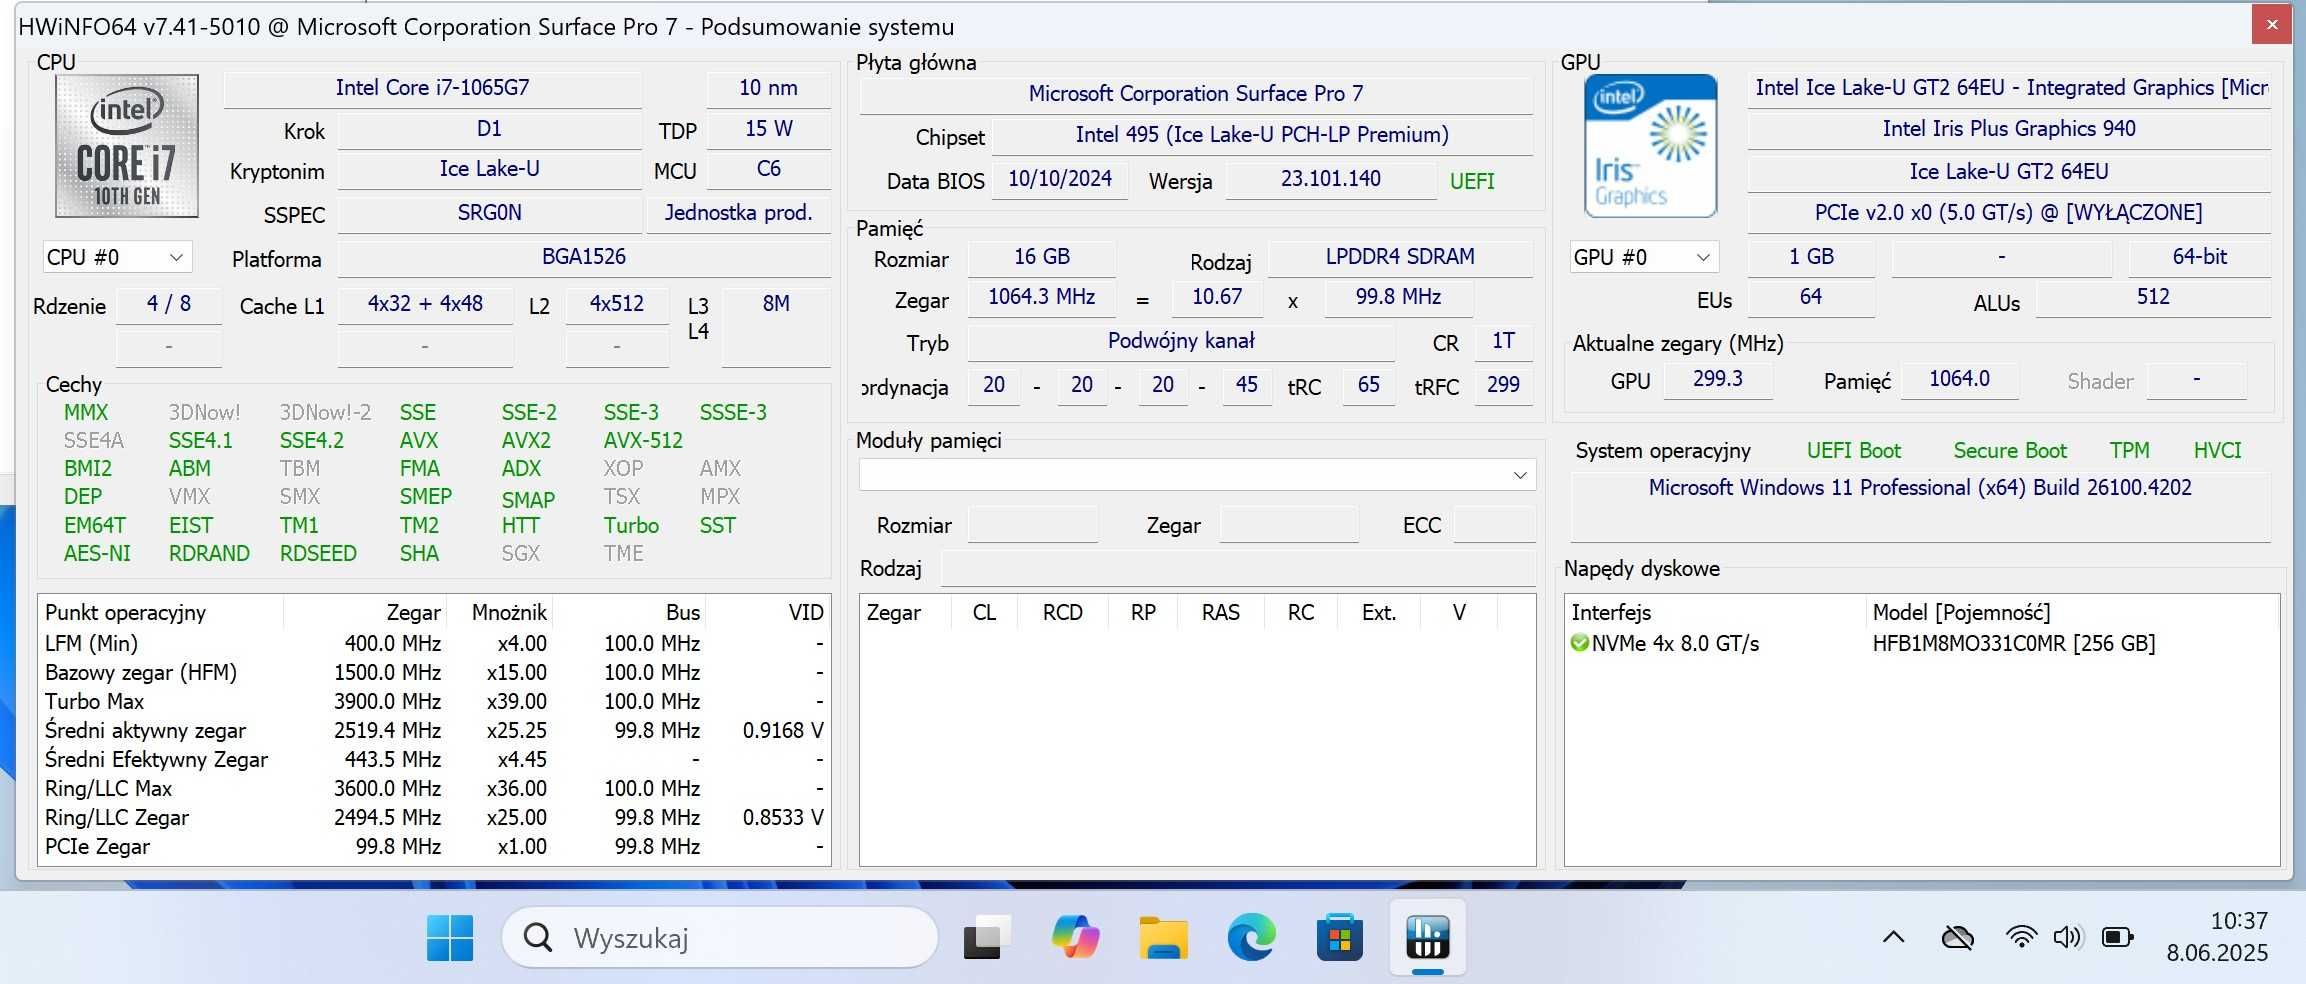Click the Intel Core i7 10th Gen logo
The width and height of the screenshot is (2306, 984).
click(x=127, y=146)
